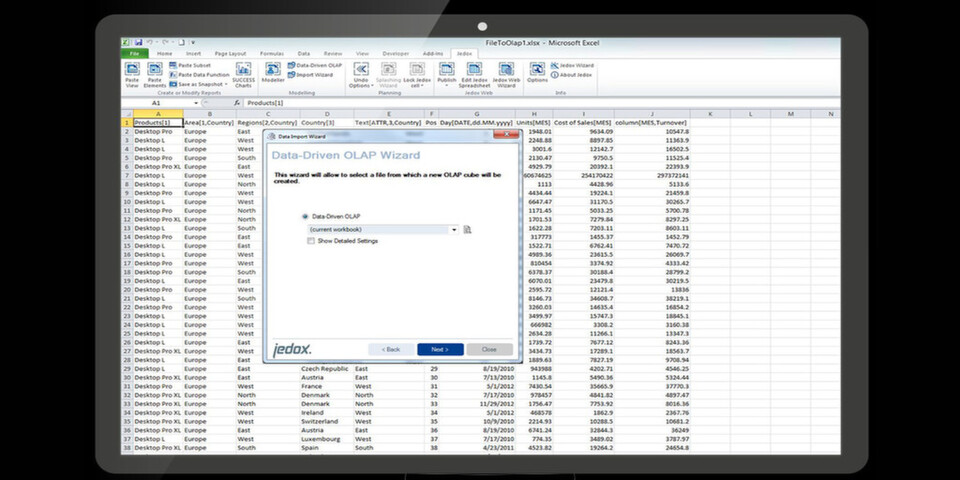960x480 pixels.
Task: Enable Show Detailed Settings checkbox
Action: pos(311,241)
